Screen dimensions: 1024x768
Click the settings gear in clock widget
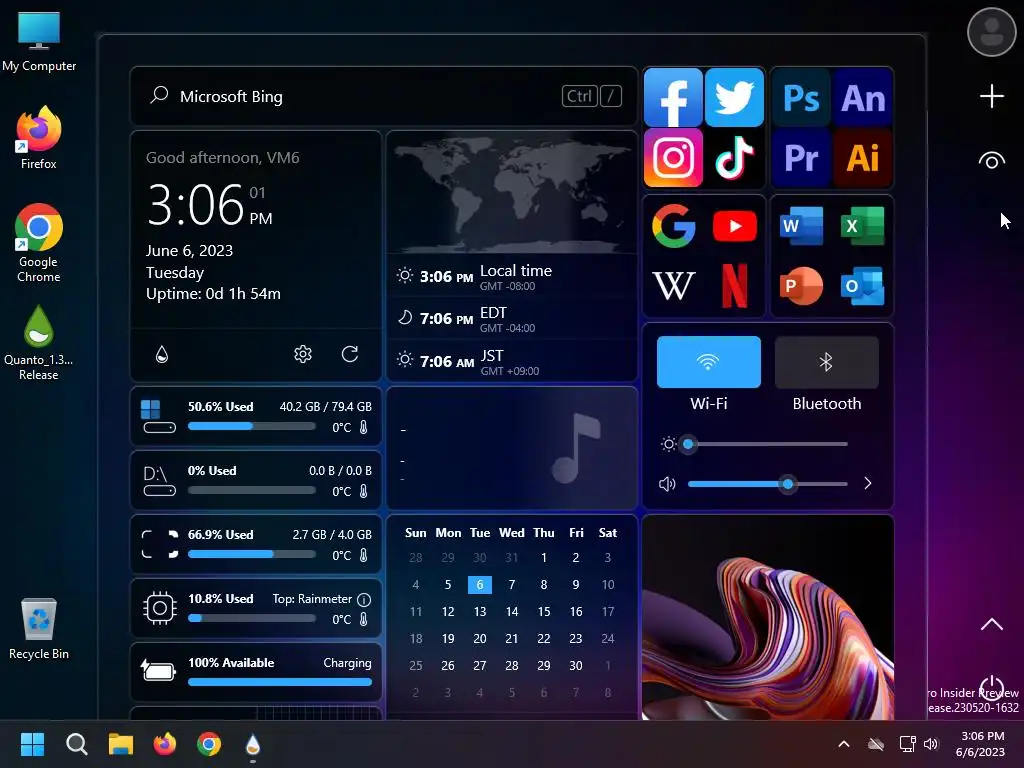pos(302,354)
